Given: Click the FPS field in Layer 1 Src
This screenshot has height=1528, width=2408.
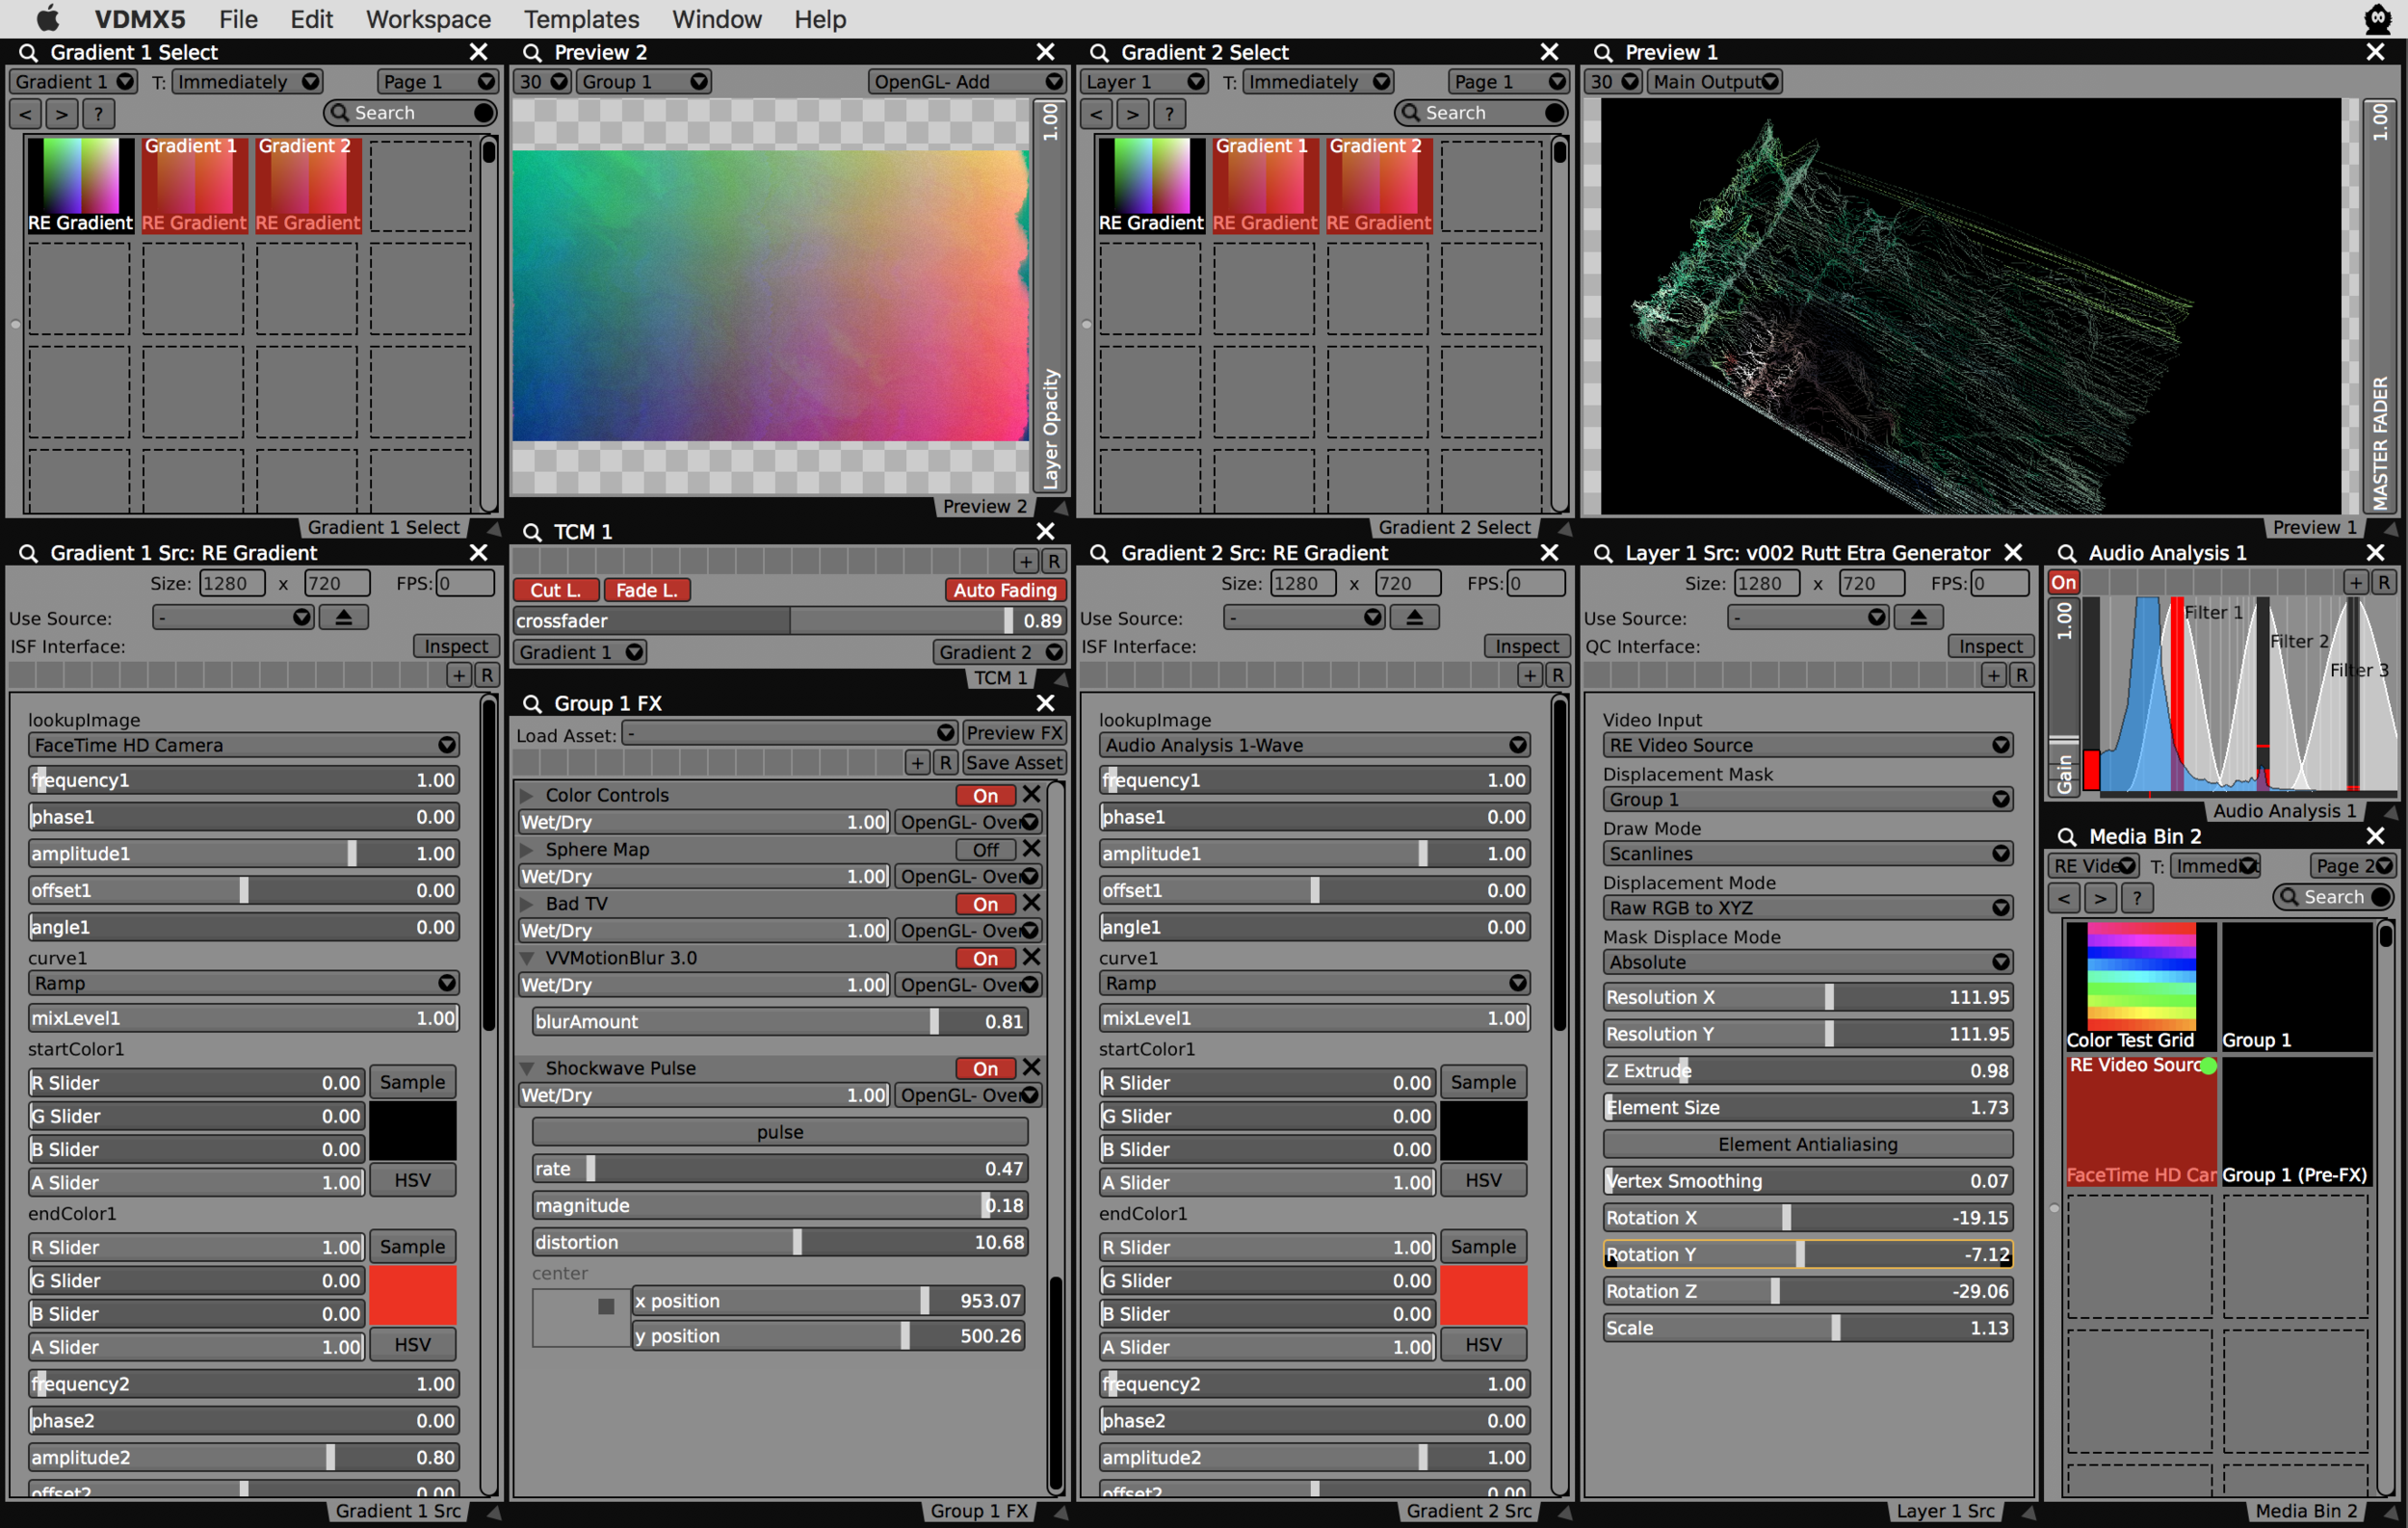Looking at the screenshot, I should (x=1999, y=583).
